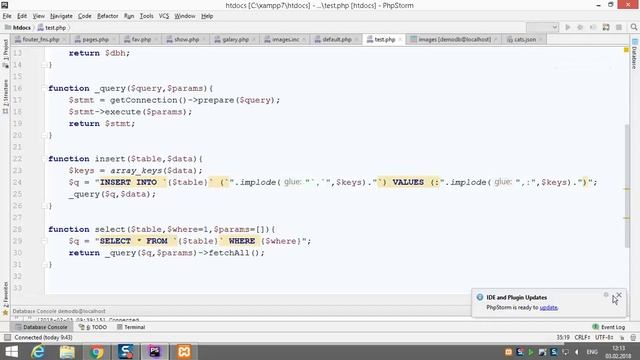The width and height of the screenshot is (640, 360).
Task: Close the test.php editor tab
Action: [x=400, y=40]
